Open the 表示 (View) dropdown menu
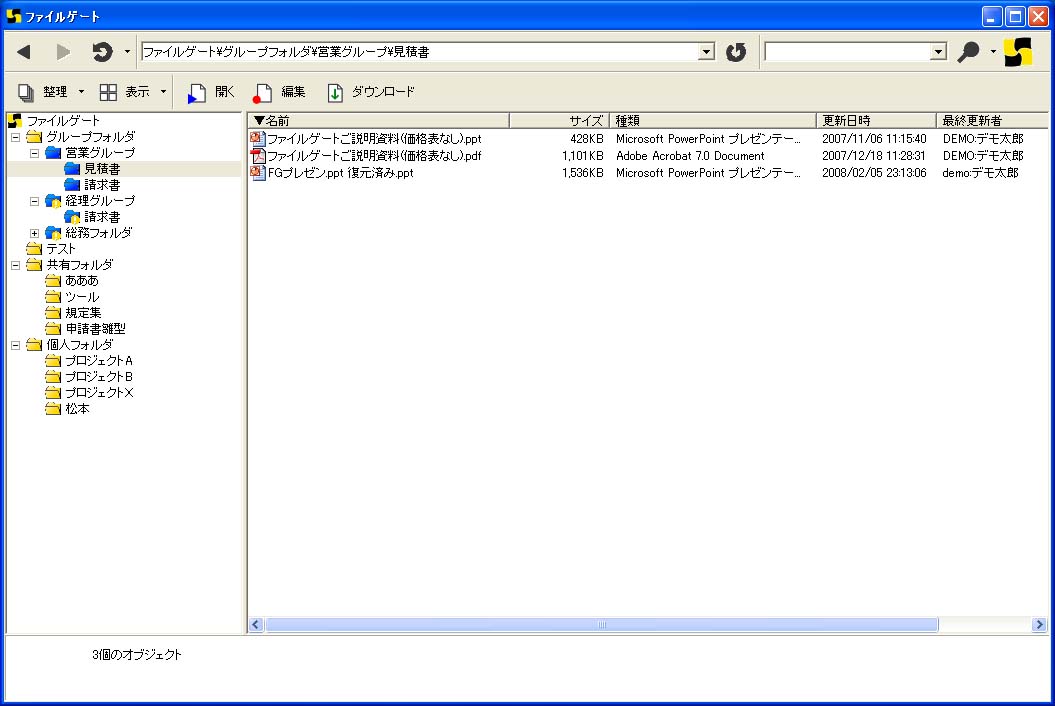The image size is (1055, 706). [x=163, y=92]
